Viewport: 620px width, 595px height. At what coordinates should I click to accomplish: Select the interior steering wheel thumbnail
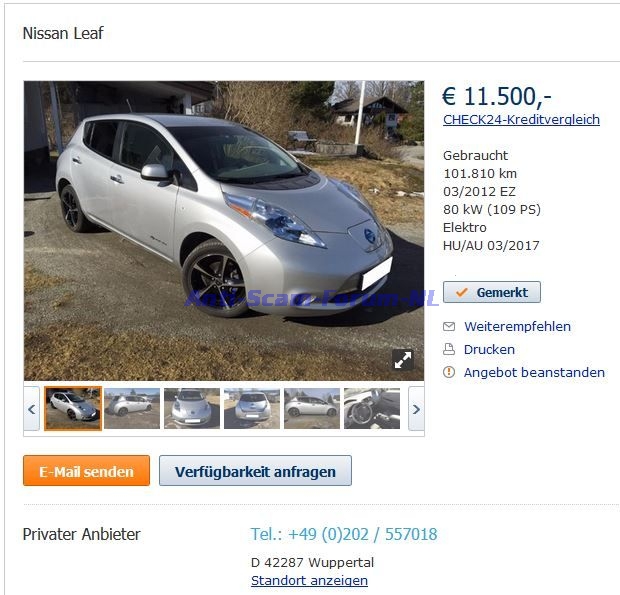(372, 408)
